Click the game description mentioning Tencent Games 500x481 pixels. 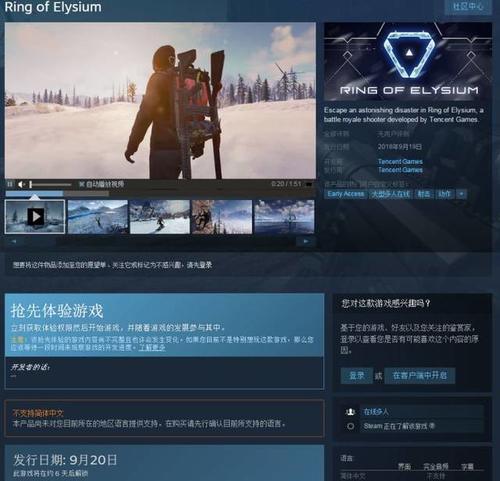[x=404, y=115]
